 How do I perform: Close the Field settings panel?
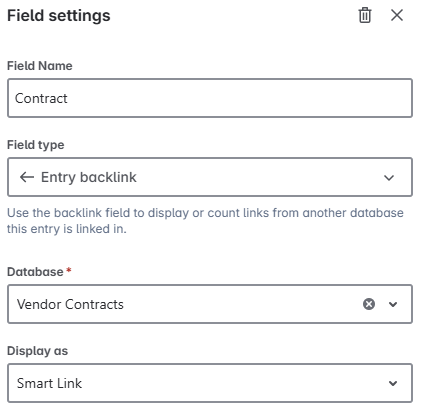(x=397, y=15)
